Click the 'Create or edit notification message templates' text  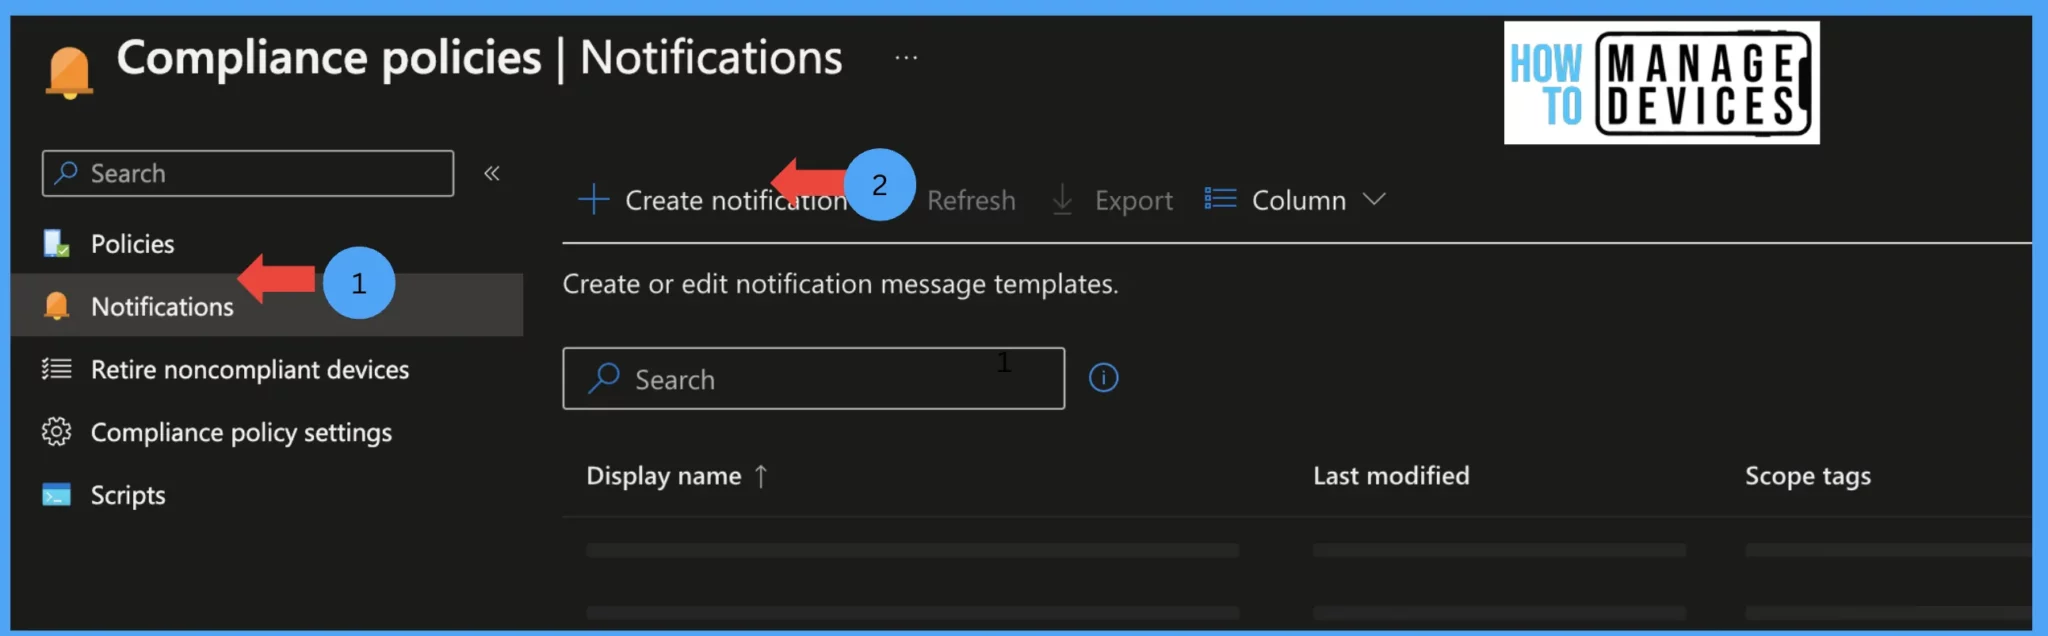840,284
